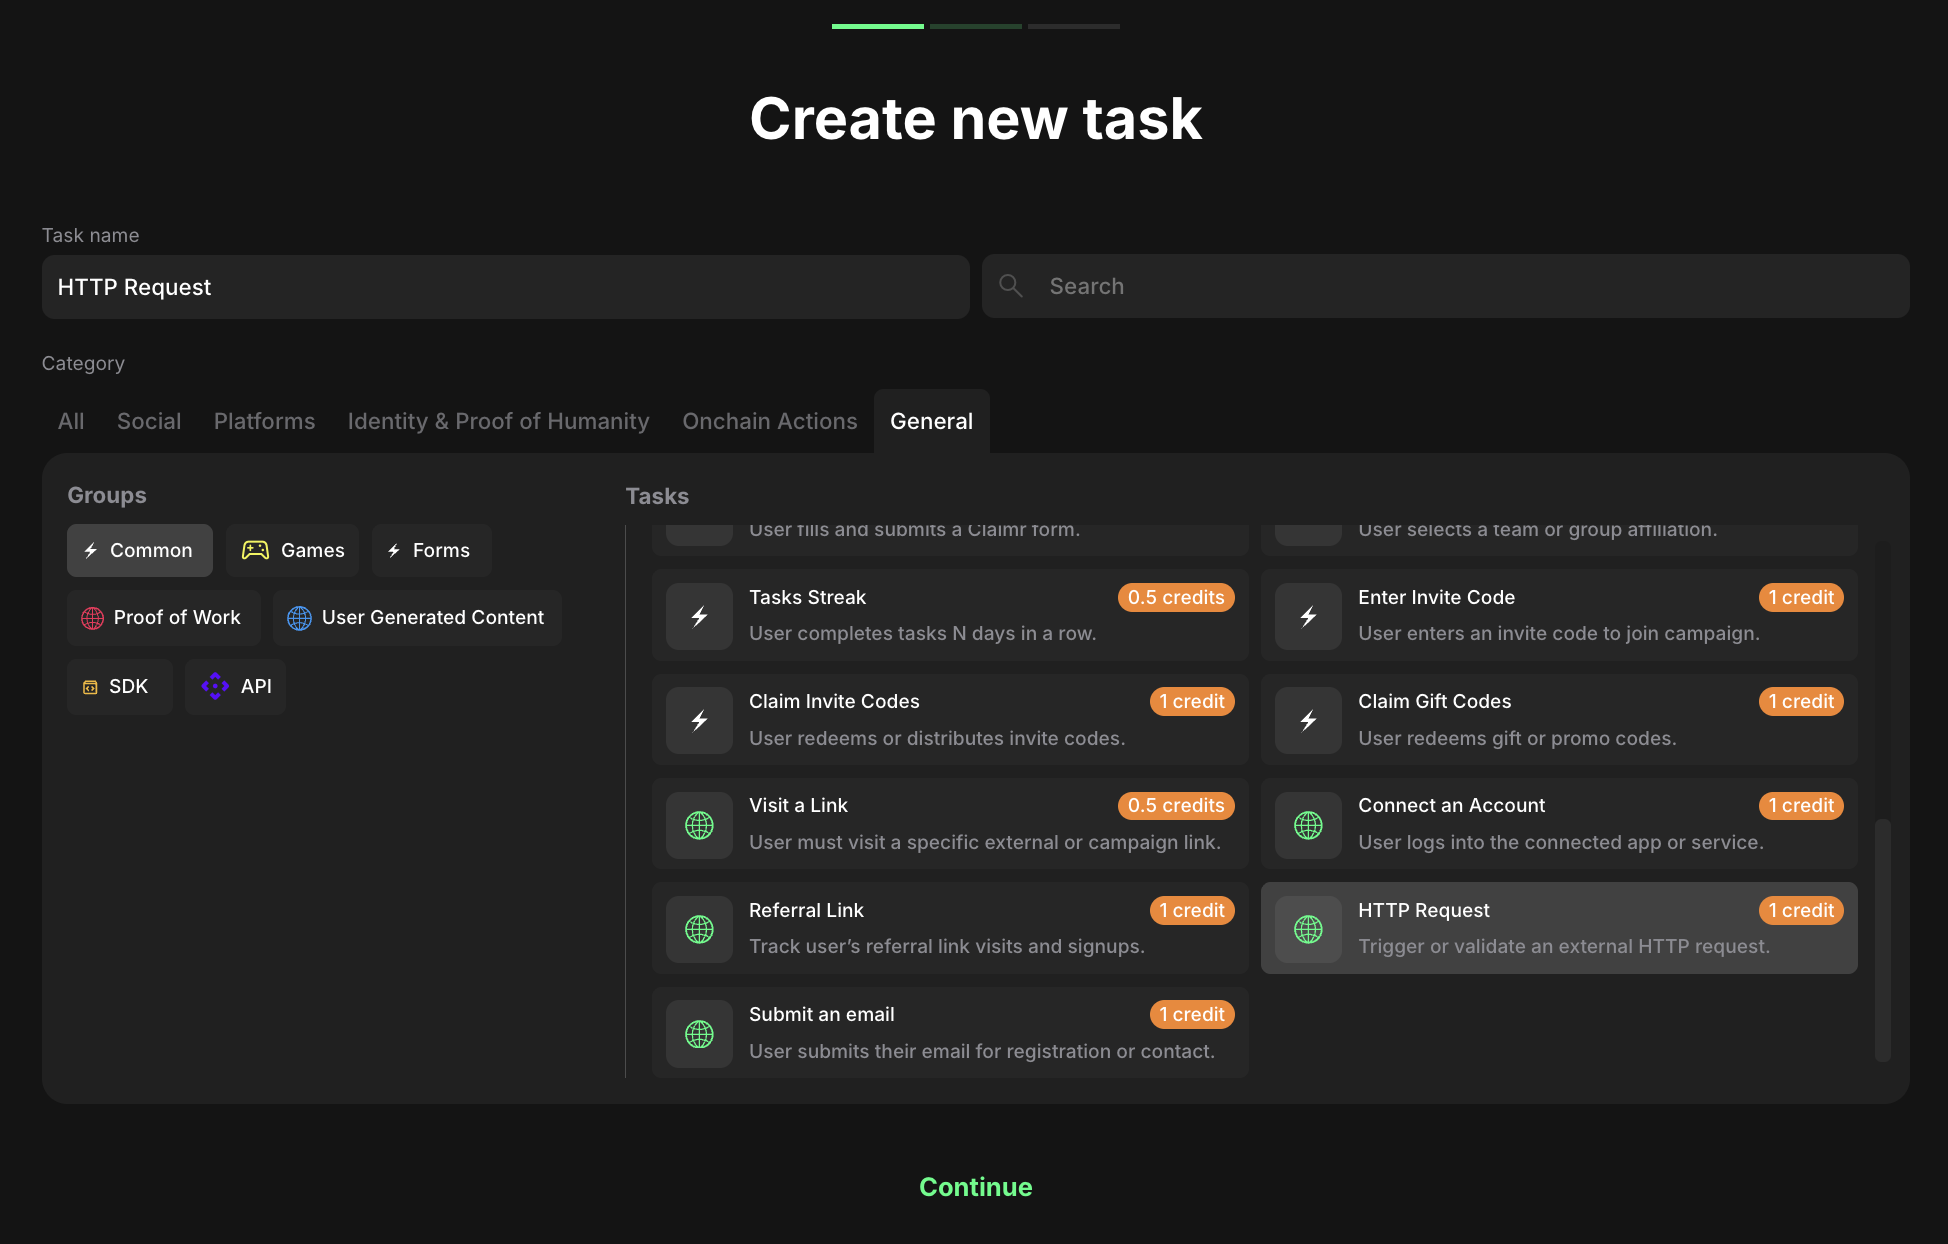Click the lightning icon for Enter Invite Code
This screenshot has height=1244, width=1948.
(x=1308, y=616)
